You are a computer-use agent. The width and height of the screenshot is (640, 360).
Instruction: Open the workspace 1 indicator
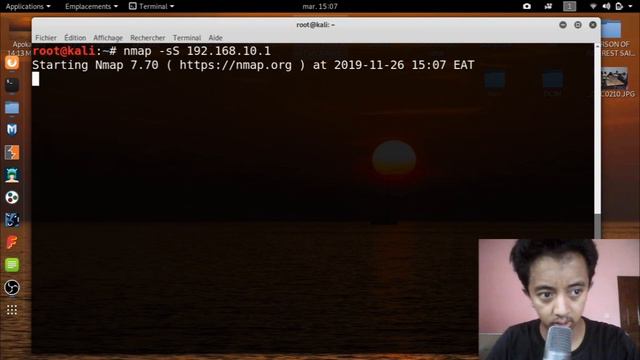click(x=569, y=6)
